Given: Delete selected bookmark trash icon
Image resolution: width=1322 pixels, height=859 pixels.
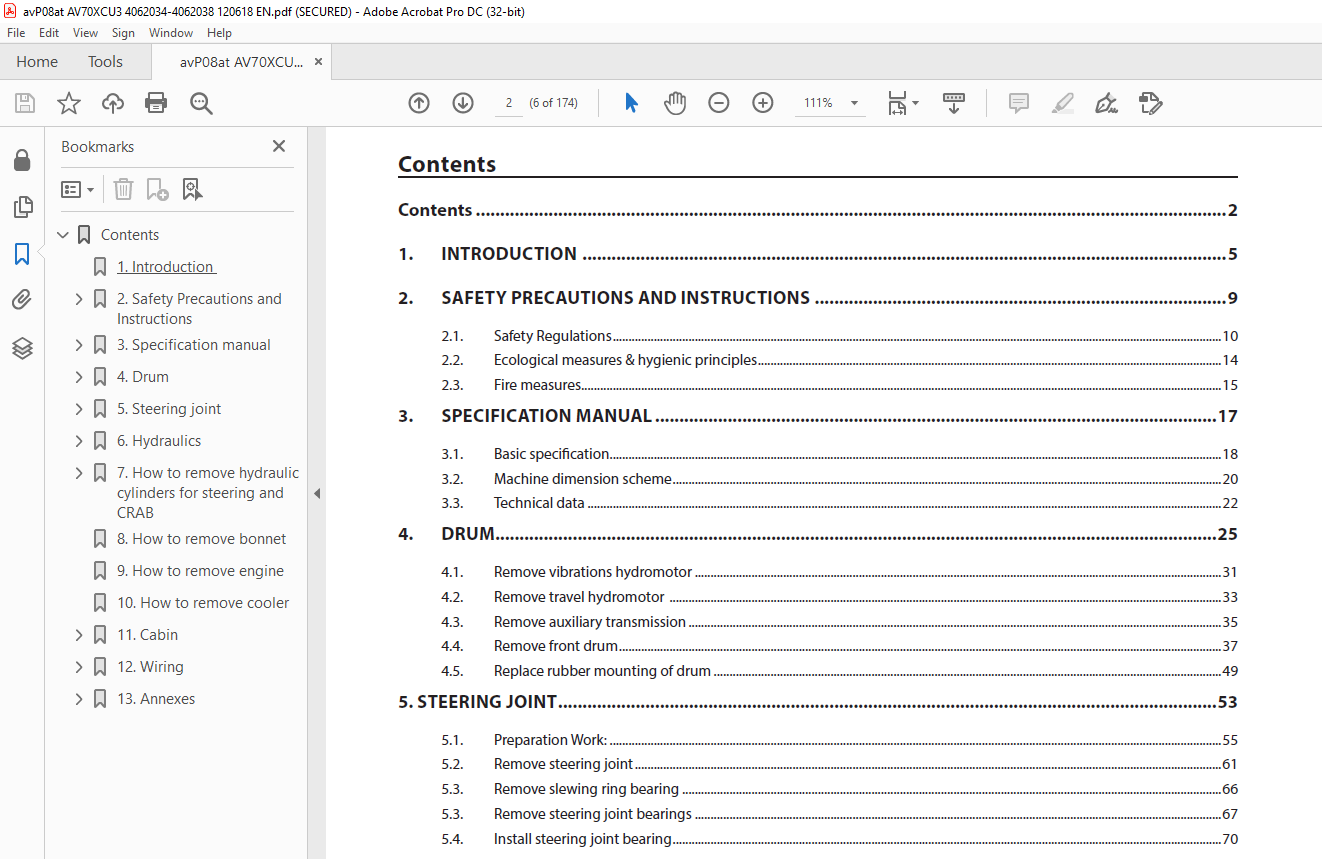Looking at the screenshot, I should point(123,189).
